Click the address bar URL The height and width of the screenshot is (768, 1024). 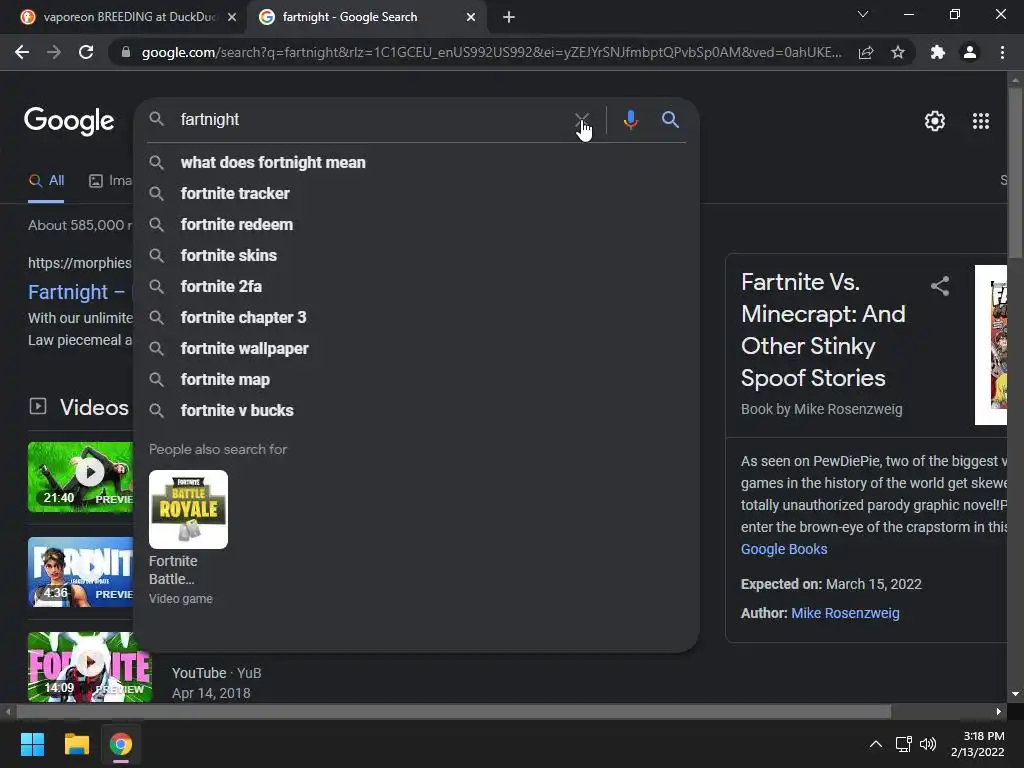(x=491, y=52)
